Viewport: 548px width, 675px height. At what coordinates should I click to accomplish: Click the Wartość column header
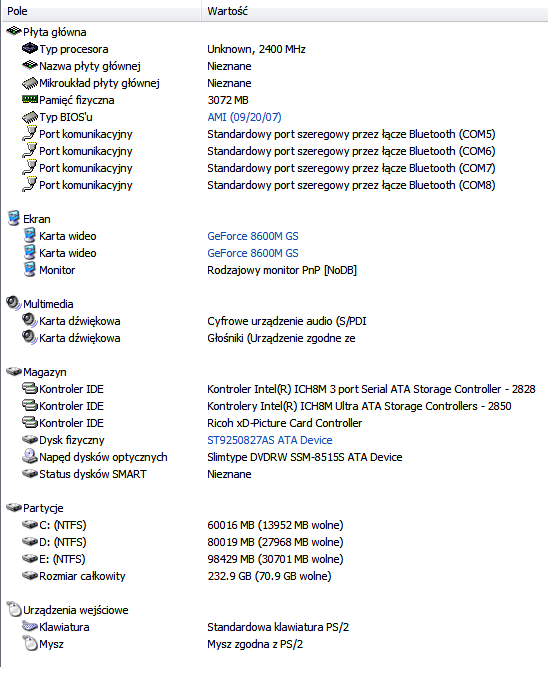coord(375,11)
